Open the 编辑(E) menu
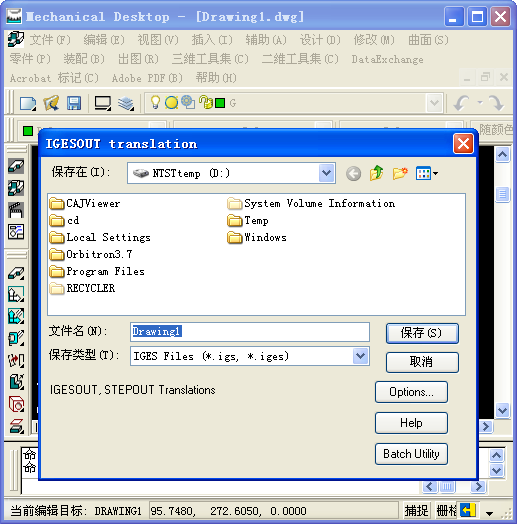Viewport: 517px width, 524px height. (x=104, y=40)
